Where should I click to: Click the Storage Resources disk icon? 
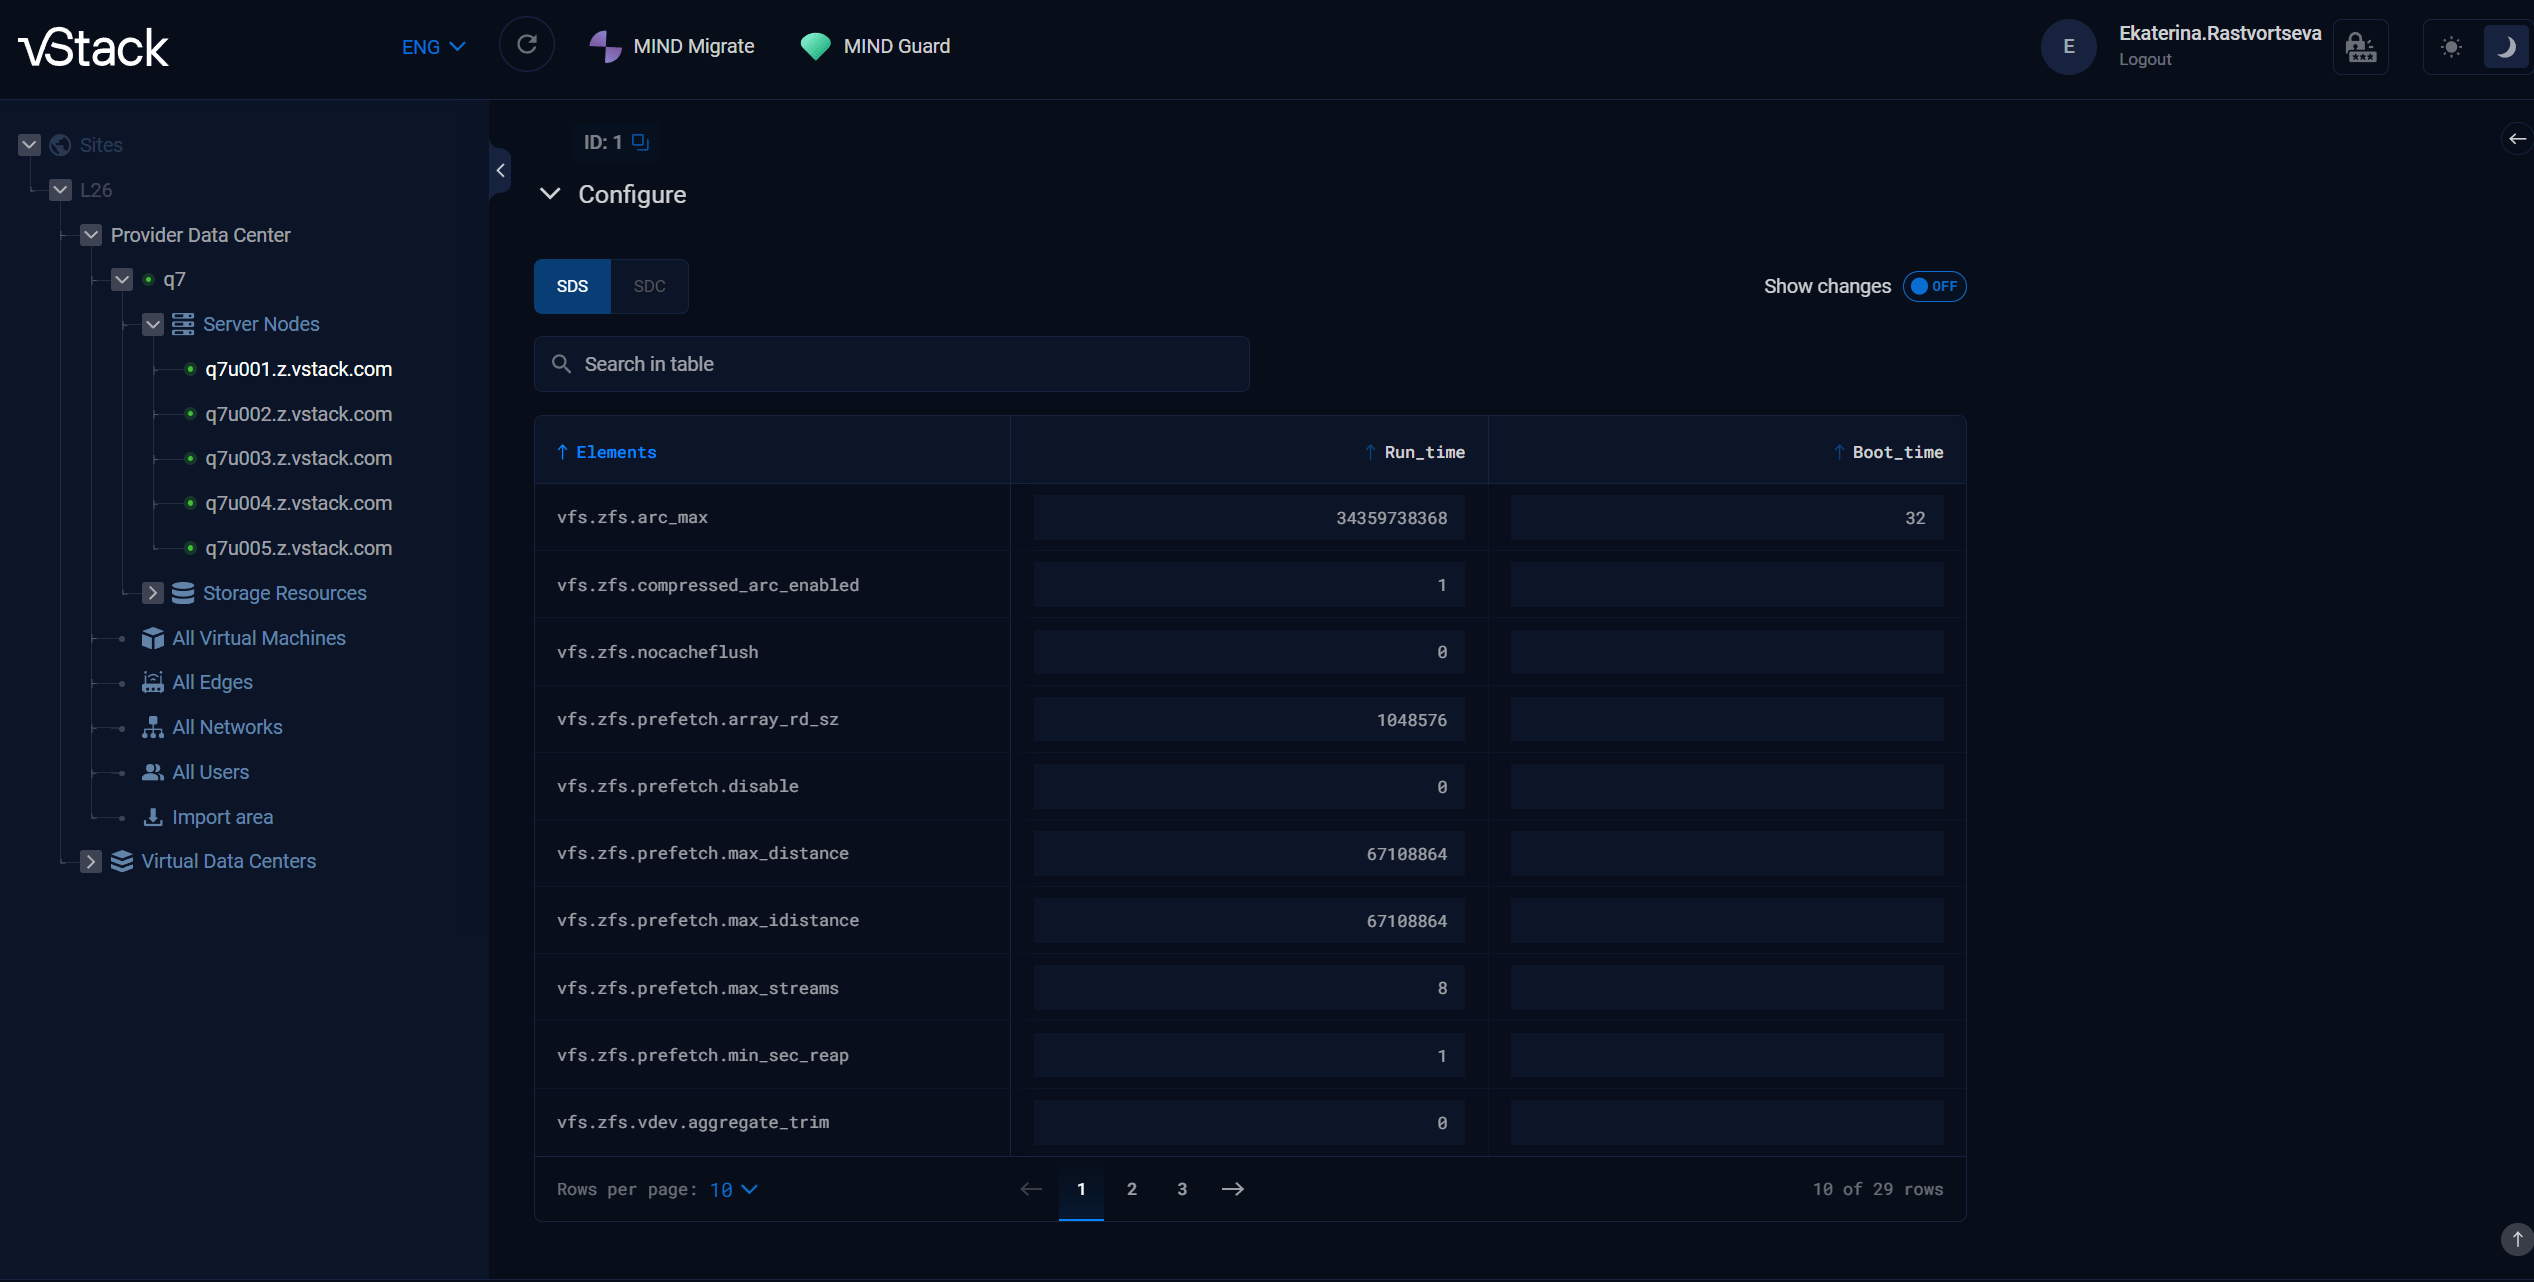(183, 593)
